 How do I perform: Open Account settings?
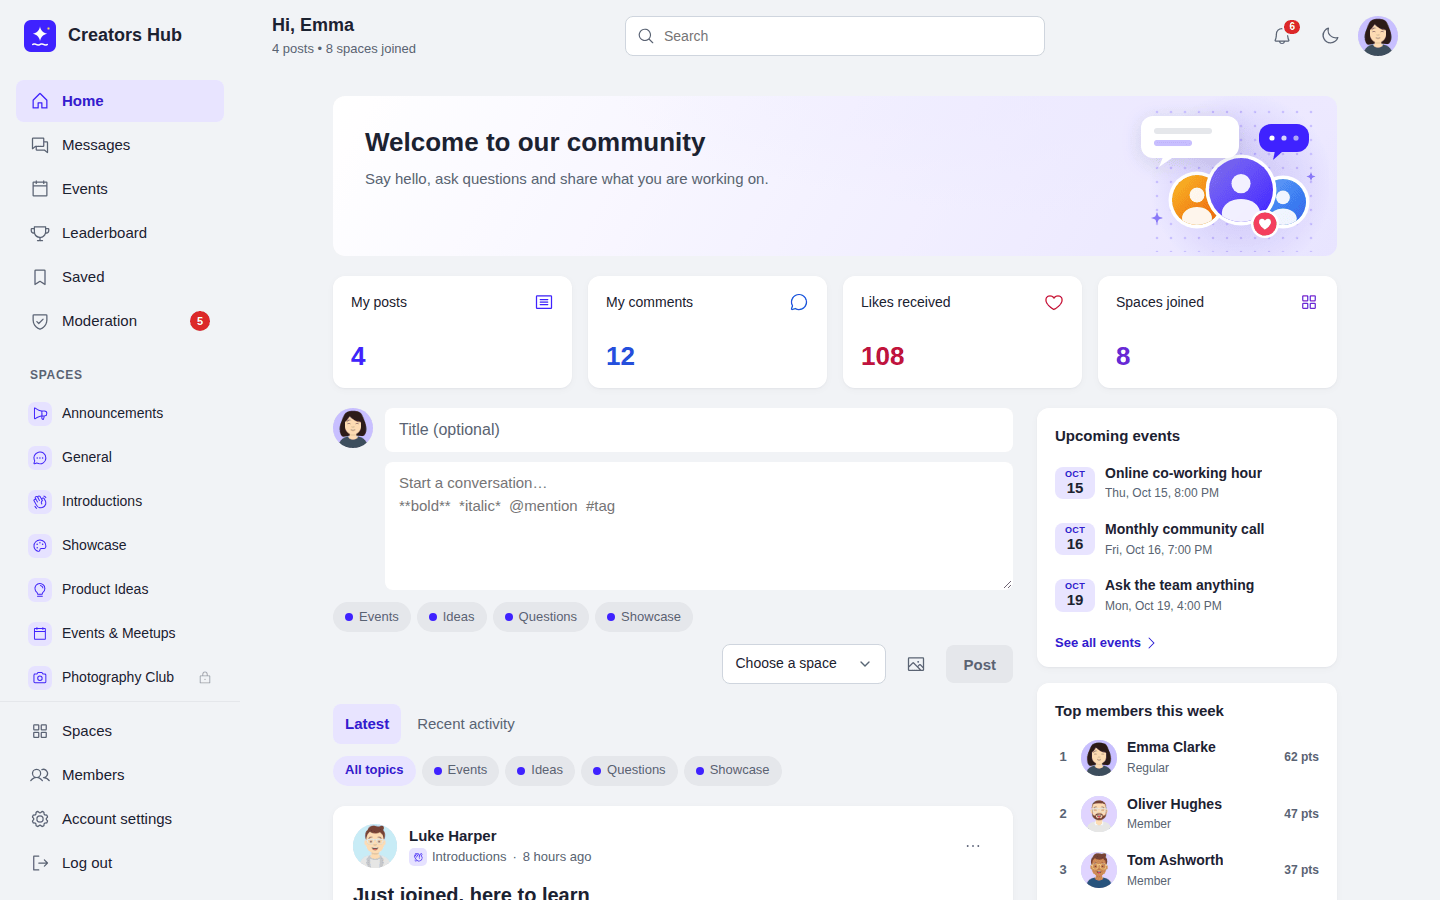click(x=120, y=819)
